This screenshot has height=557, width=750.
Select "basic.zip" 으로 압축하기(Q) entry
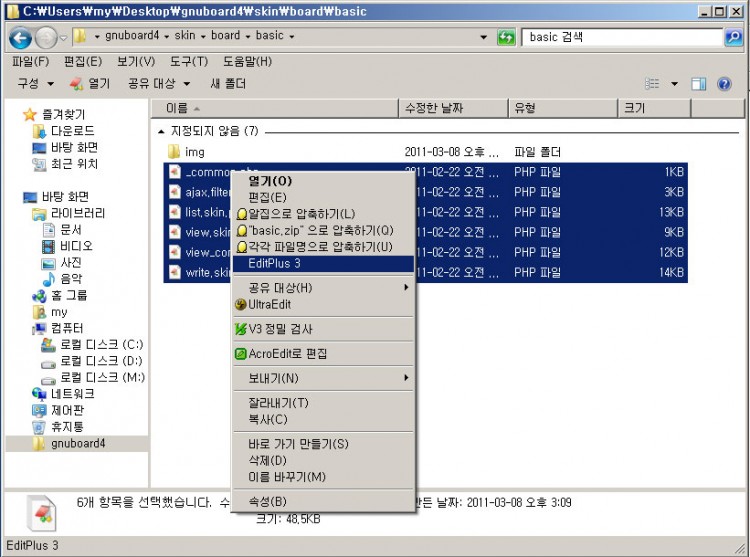[x=323, y=230]
